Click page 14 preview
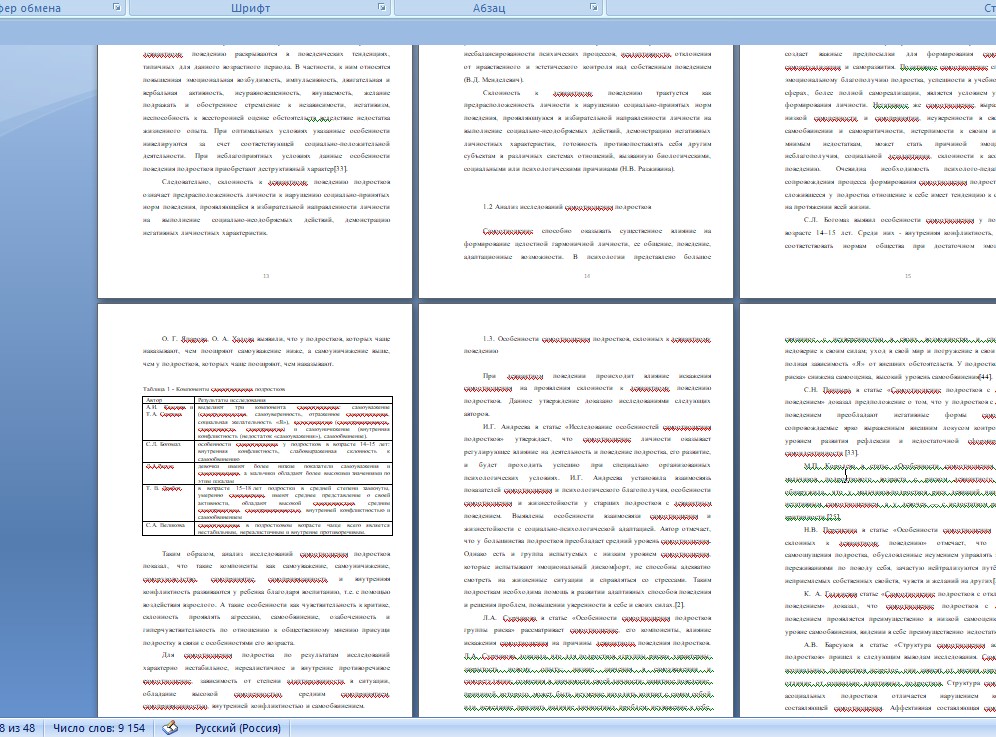996x737 pixels. coord(575,171)
